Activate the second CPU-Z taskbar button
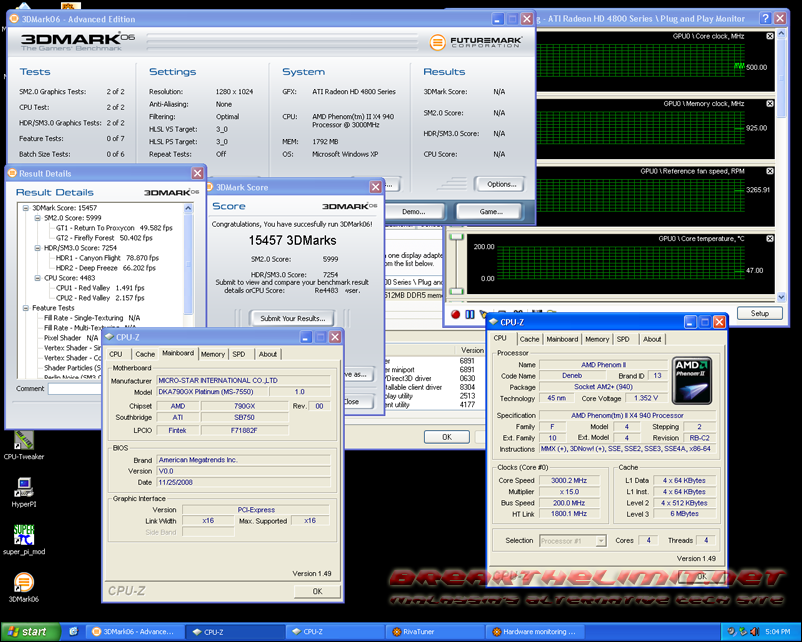The height and width of the screenshot is (642, 802). coord(333,632)
